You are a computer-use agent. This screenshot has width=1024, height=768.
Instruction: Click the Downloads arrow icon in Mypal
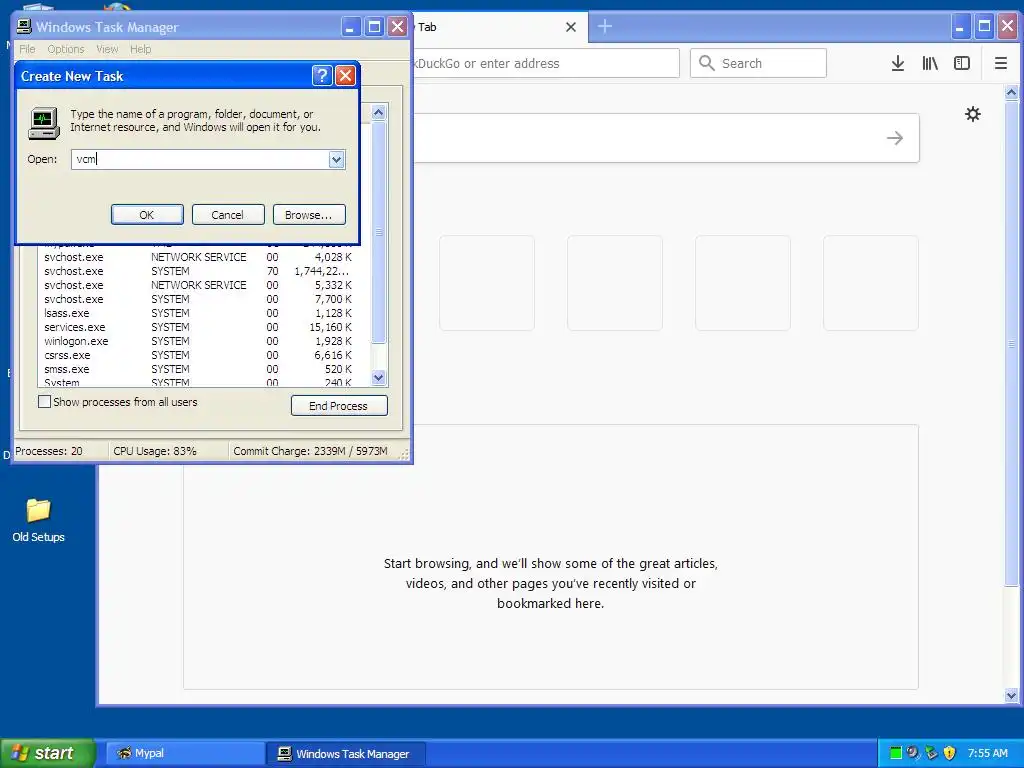[x=898, y=63]
